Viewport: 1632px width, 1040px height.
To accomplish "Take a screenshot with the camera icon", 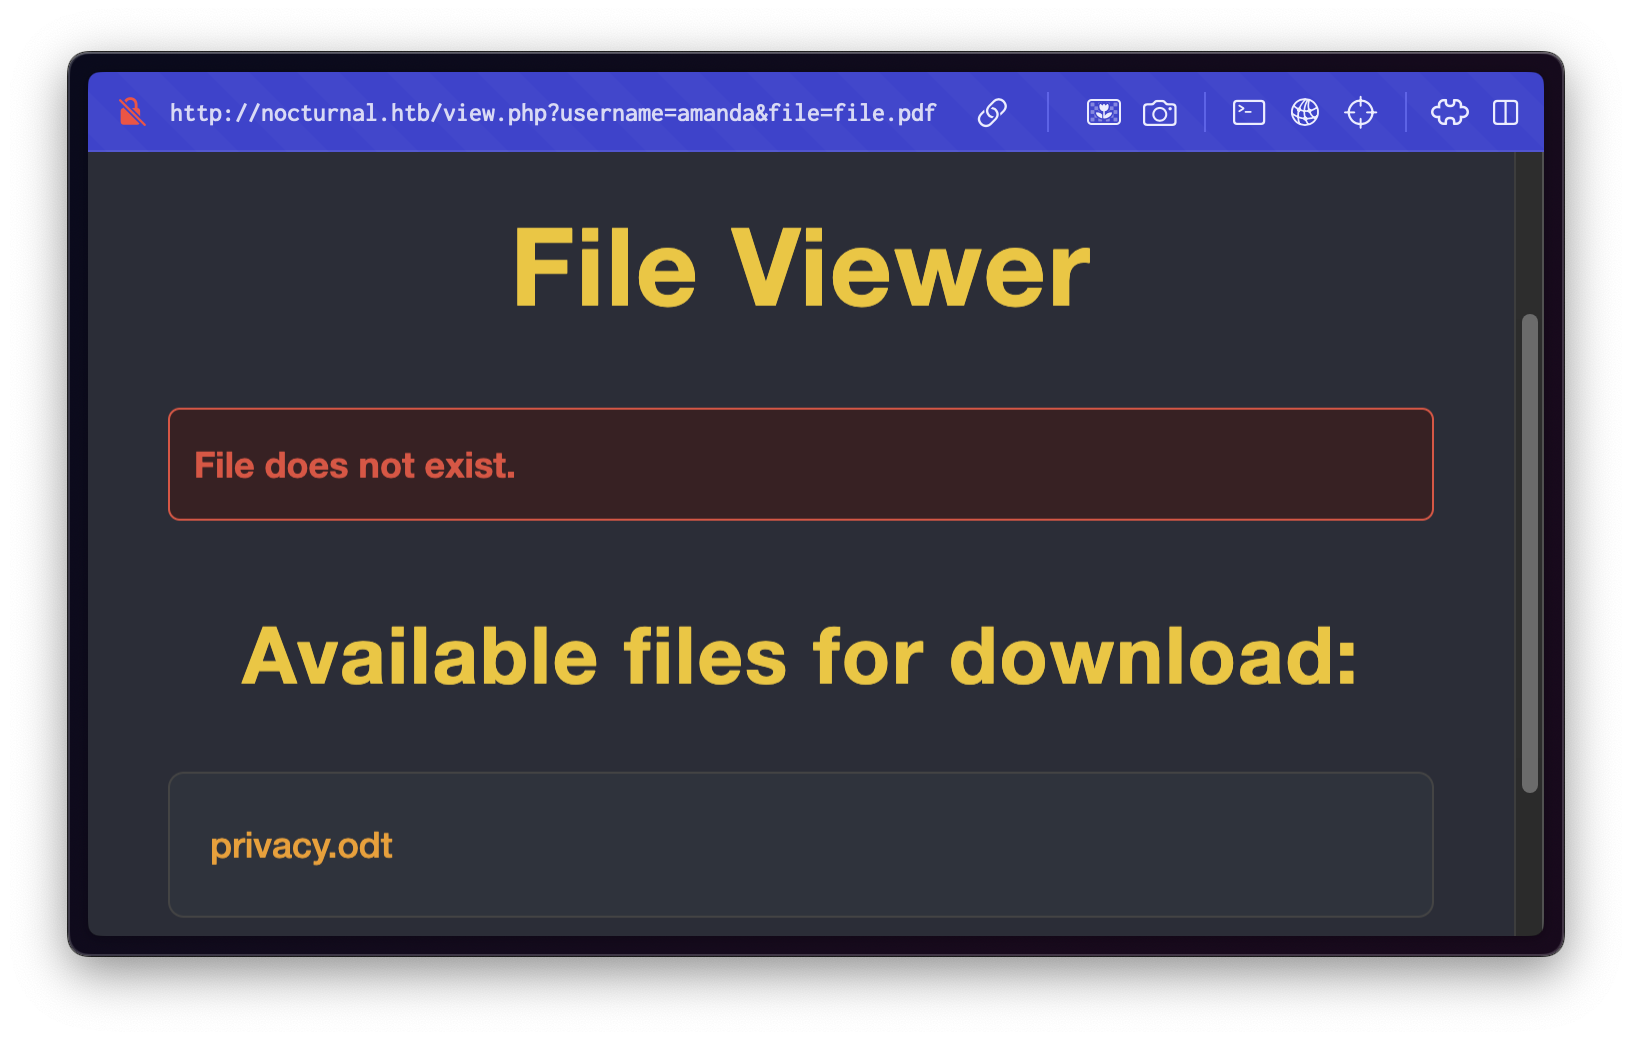I will 1160,112.
